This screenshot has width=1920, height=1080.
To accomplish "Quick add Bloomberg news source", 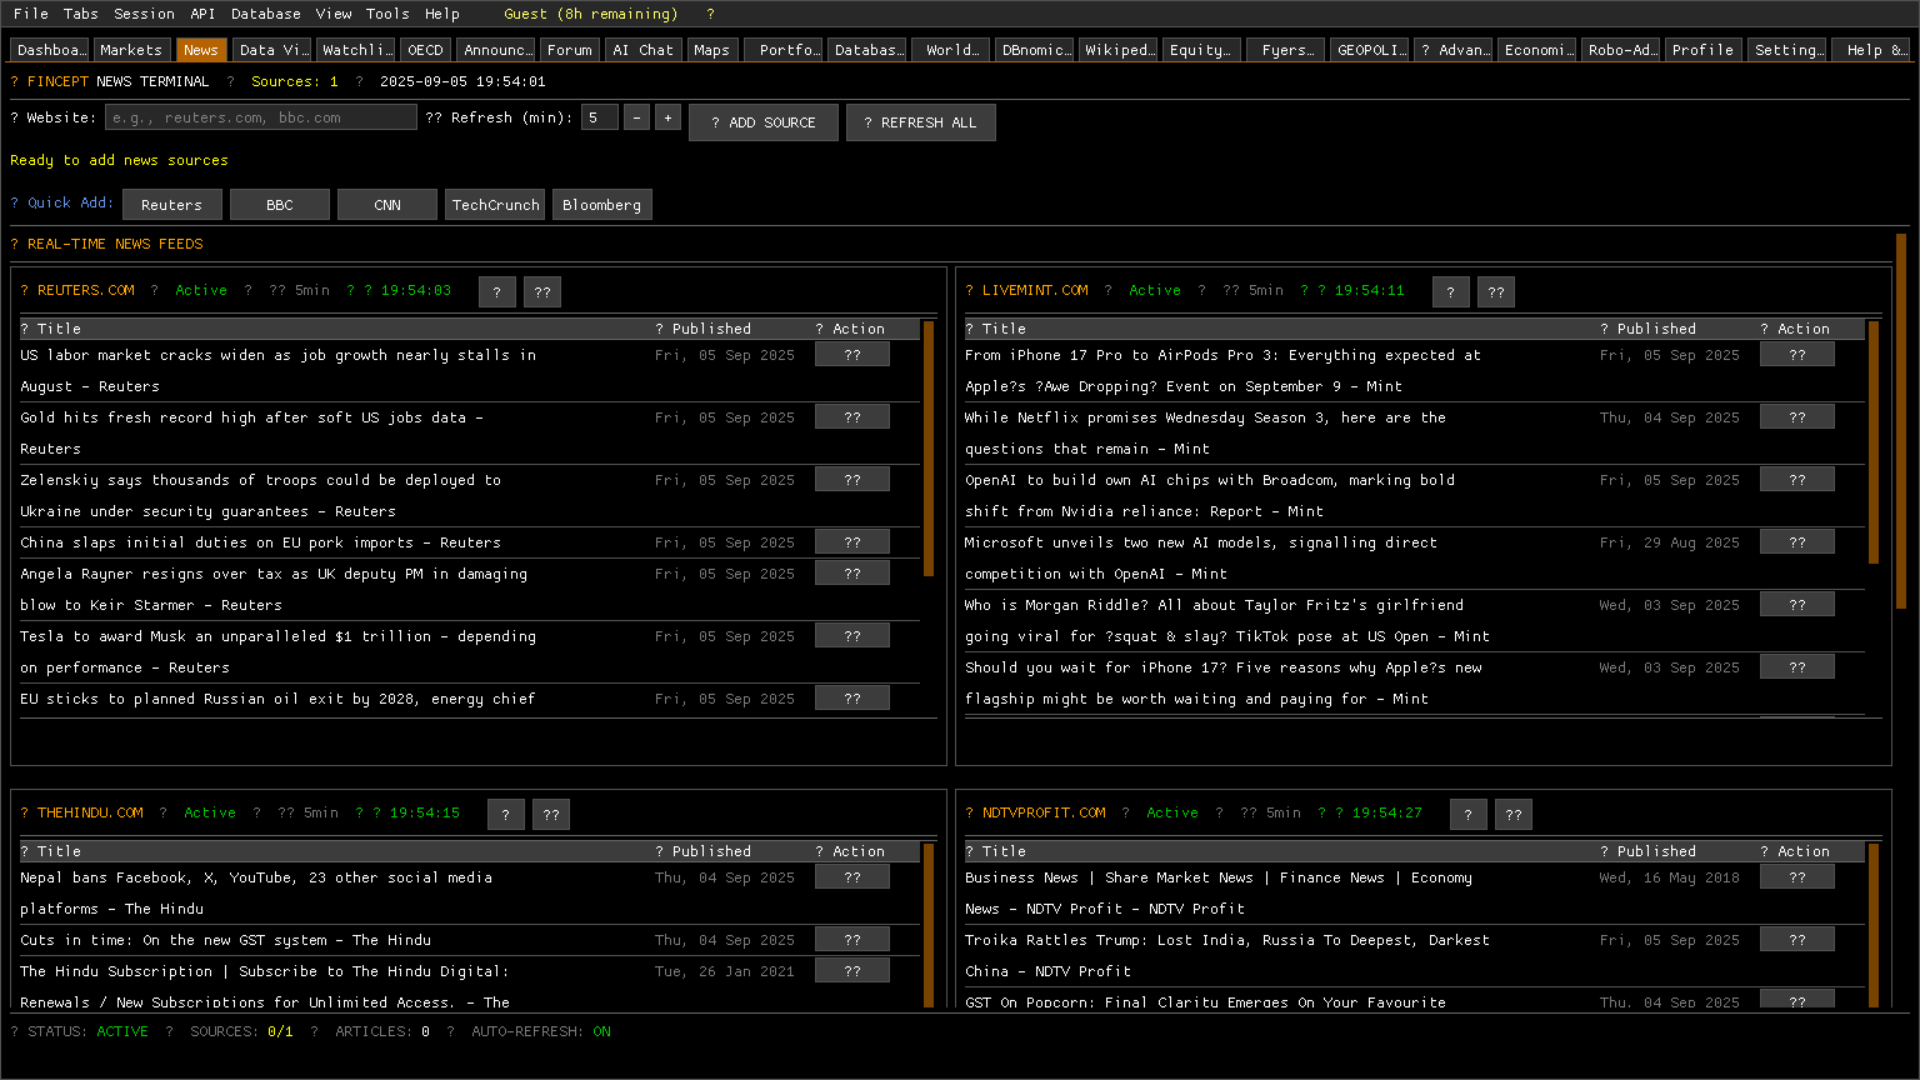I will 601,205.
